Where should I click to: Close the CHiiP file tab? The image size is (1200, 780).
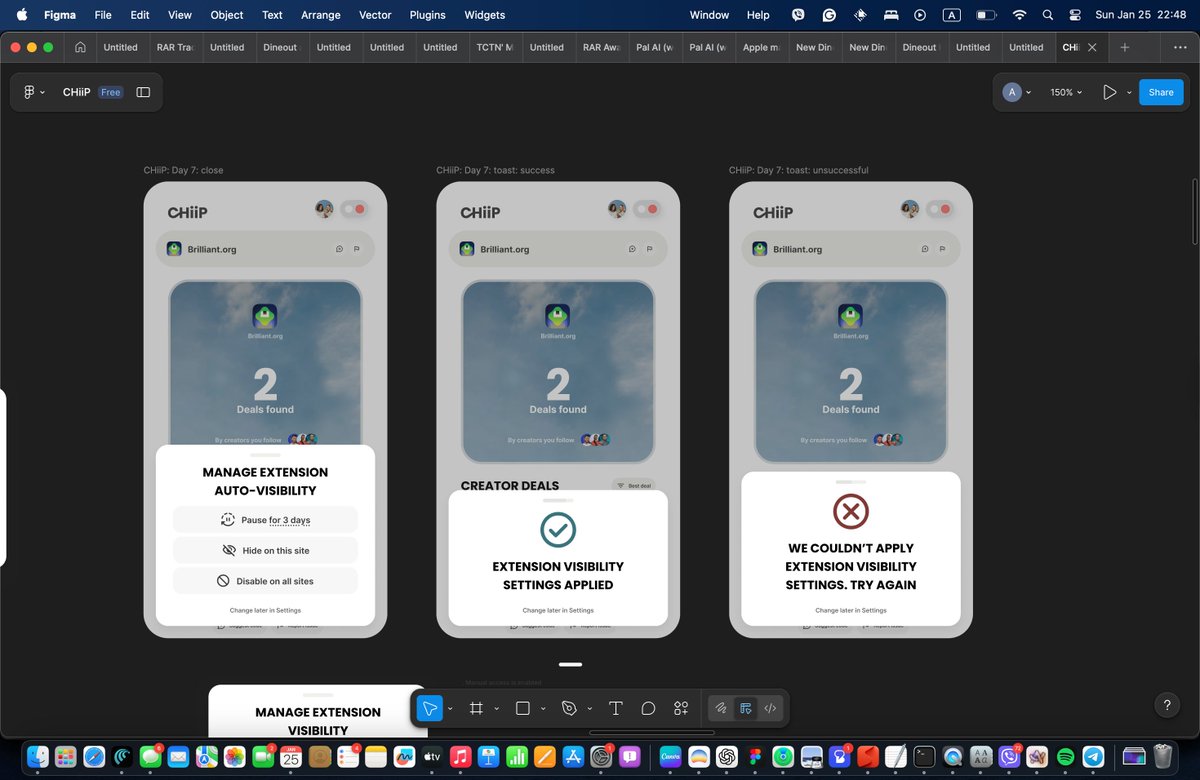click(1092, 47)
